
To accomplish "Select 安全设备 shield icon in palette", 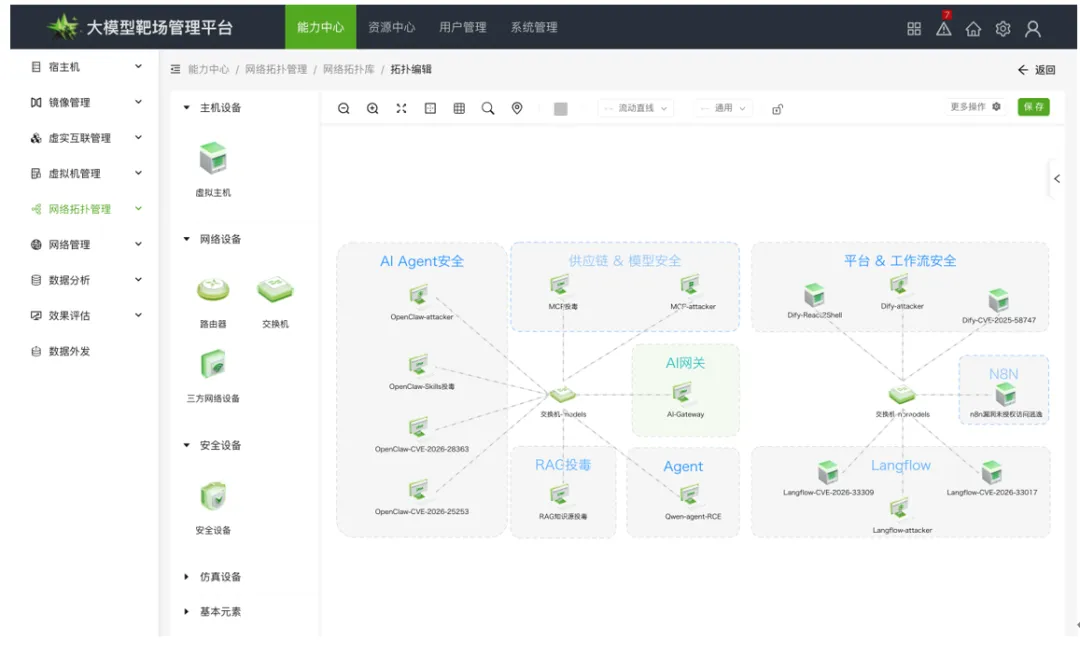I will pyautogui.click(x=213, y=496).
